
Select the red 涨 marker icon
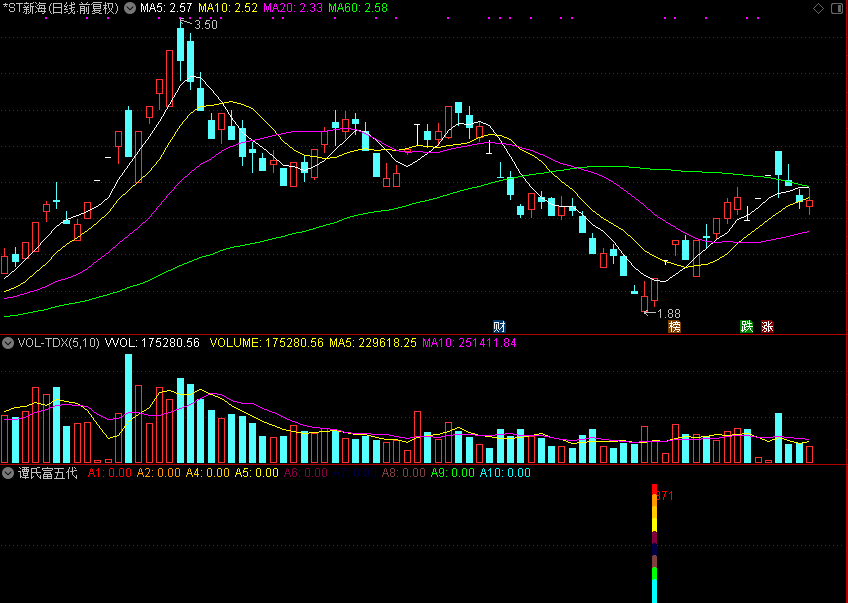coord(767,326)
